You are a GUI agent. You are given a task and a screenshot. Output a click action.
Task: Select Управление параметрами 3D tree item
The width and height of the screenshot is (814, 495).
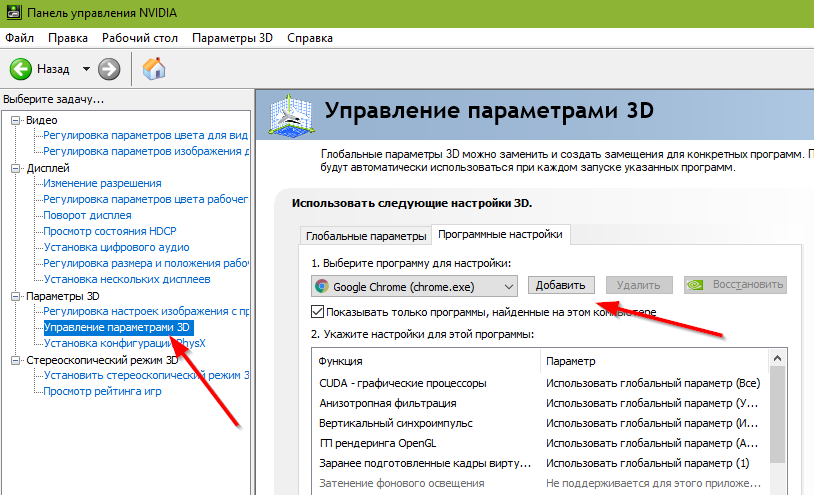coord(118,327)
